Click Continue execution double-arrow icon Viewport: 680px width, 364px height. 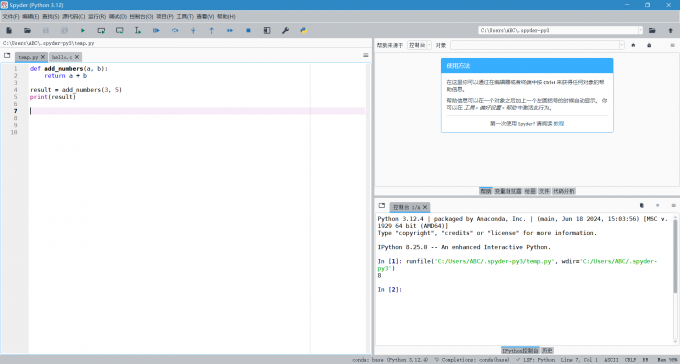[230, 30]
